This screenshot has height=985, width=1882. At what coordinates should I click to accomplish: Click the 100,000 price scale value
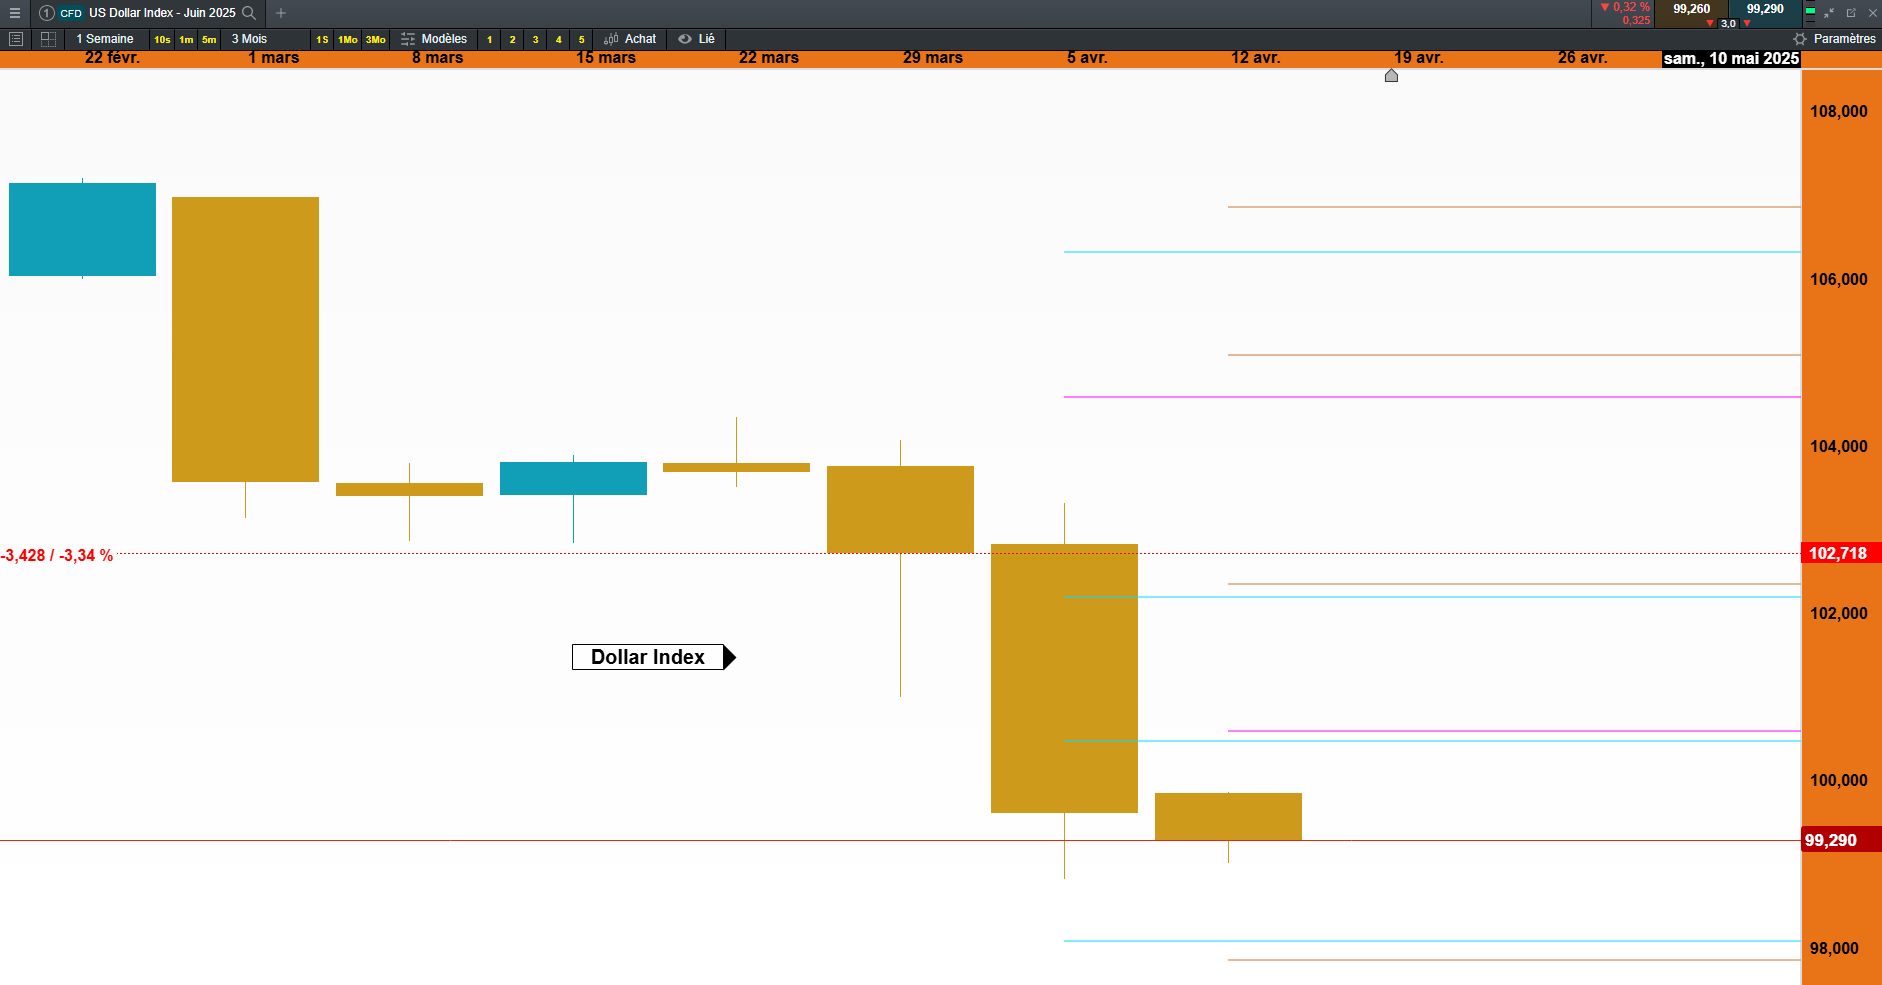pos(1838,781)
